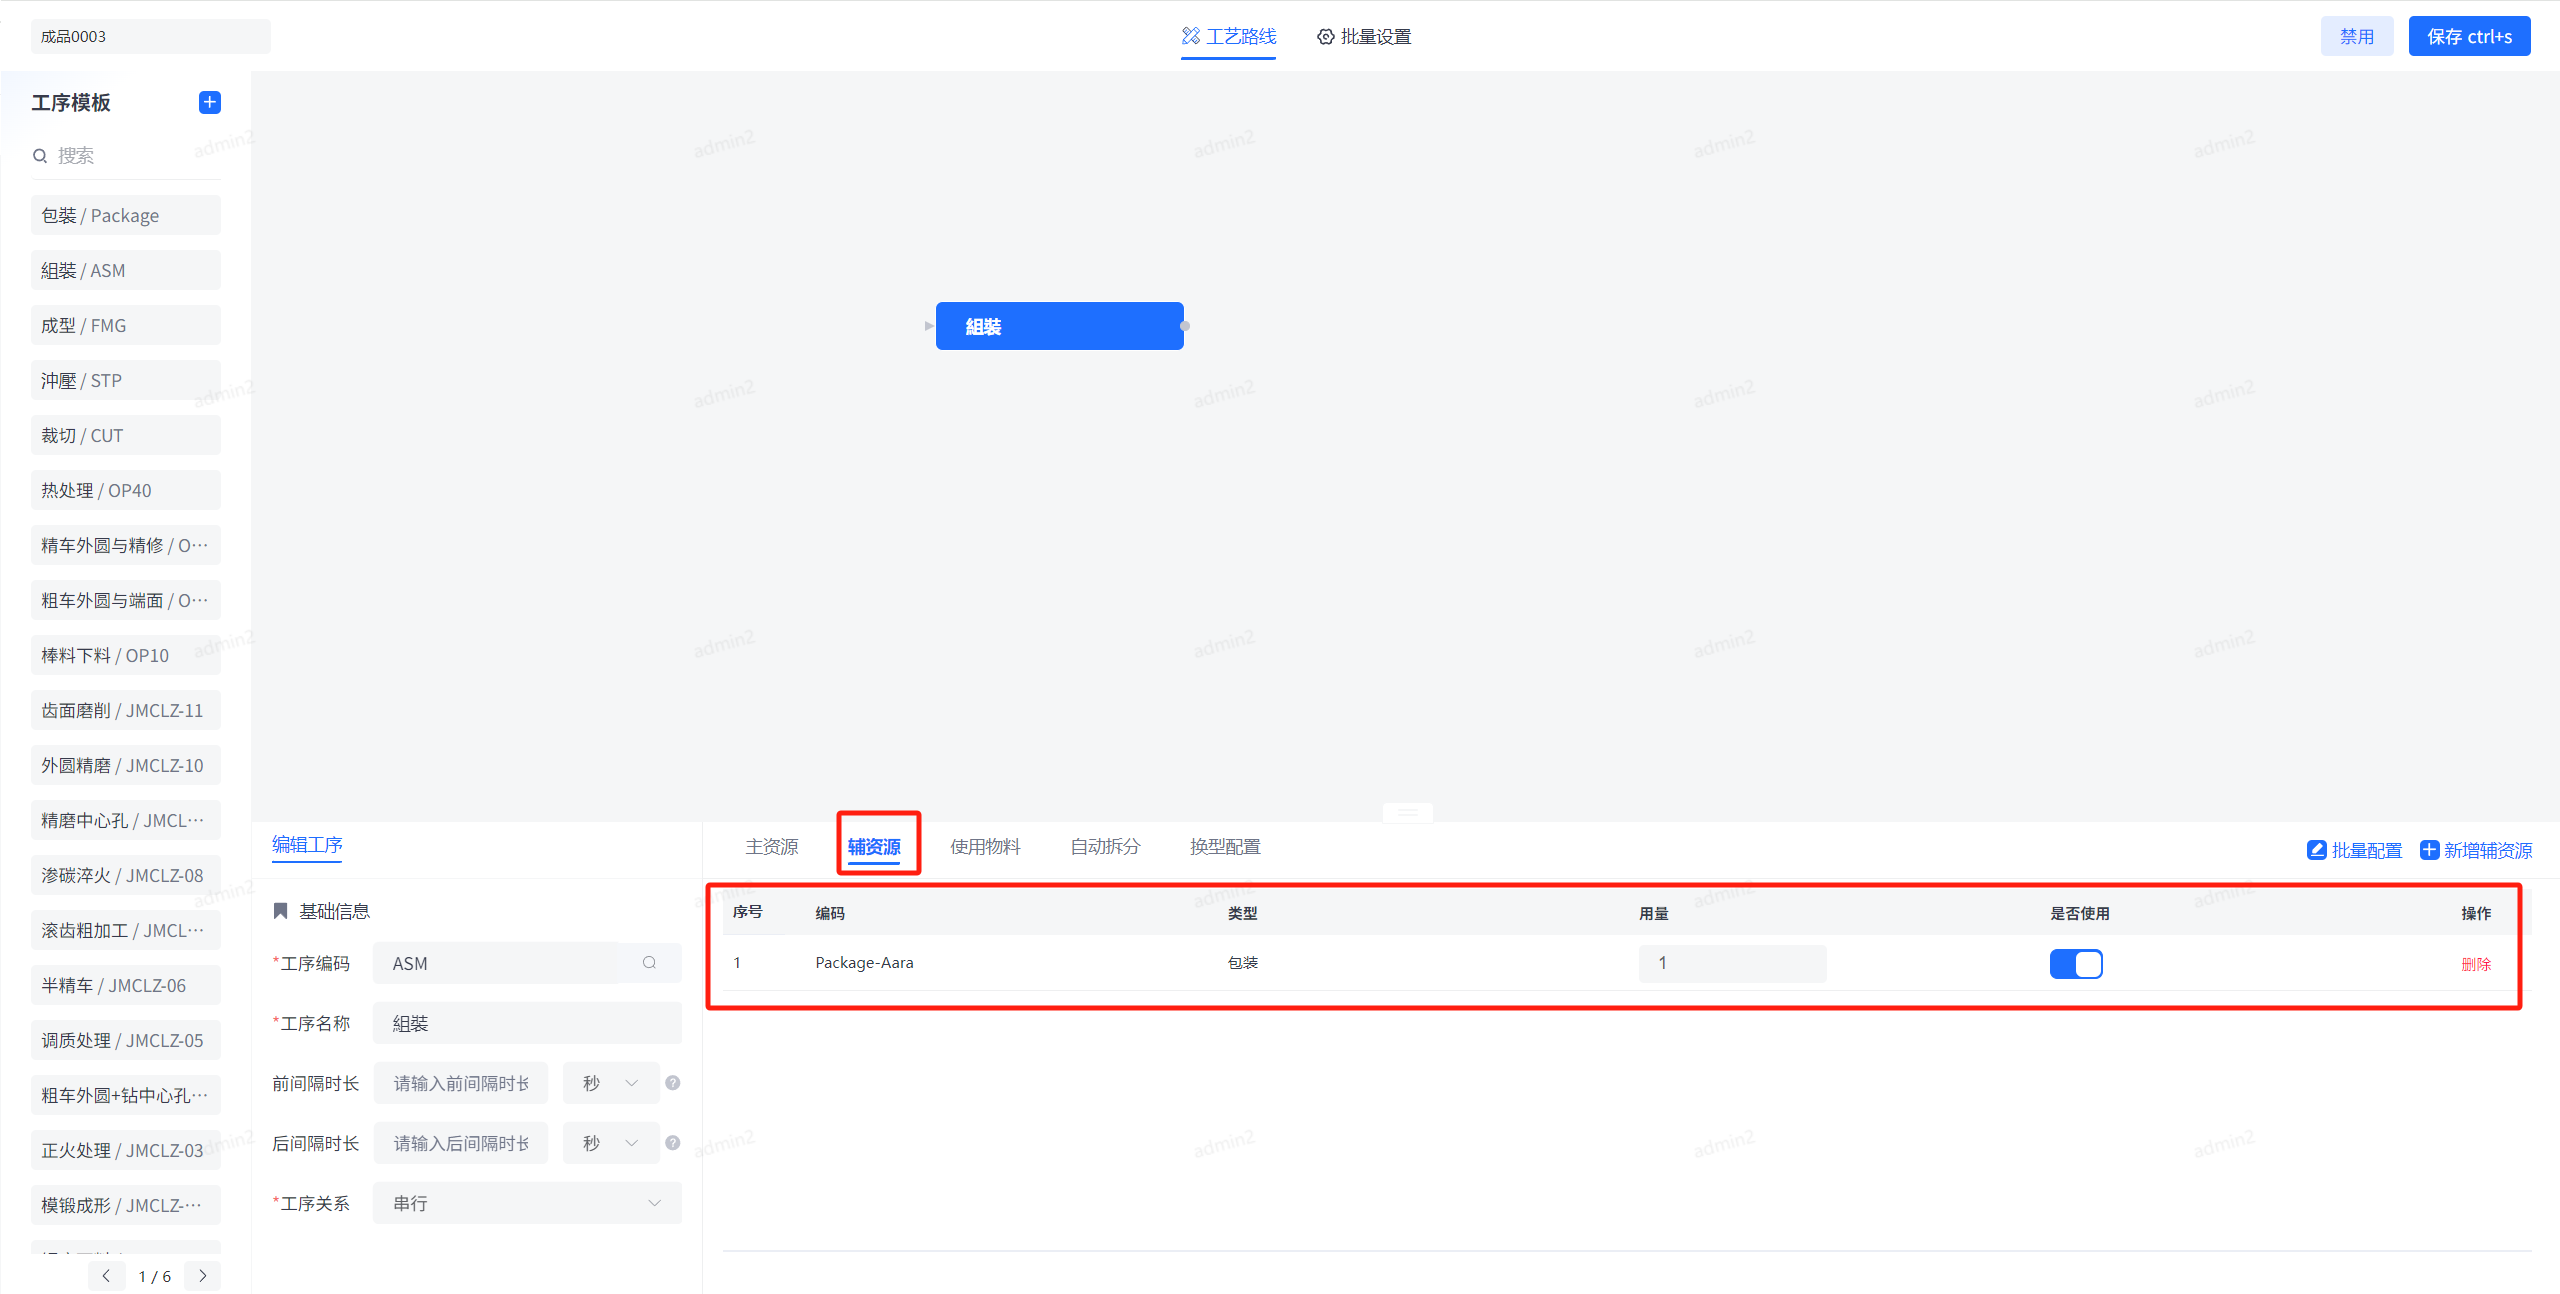
Task: Go to next template page arrow
Action: click(203, 1276)
